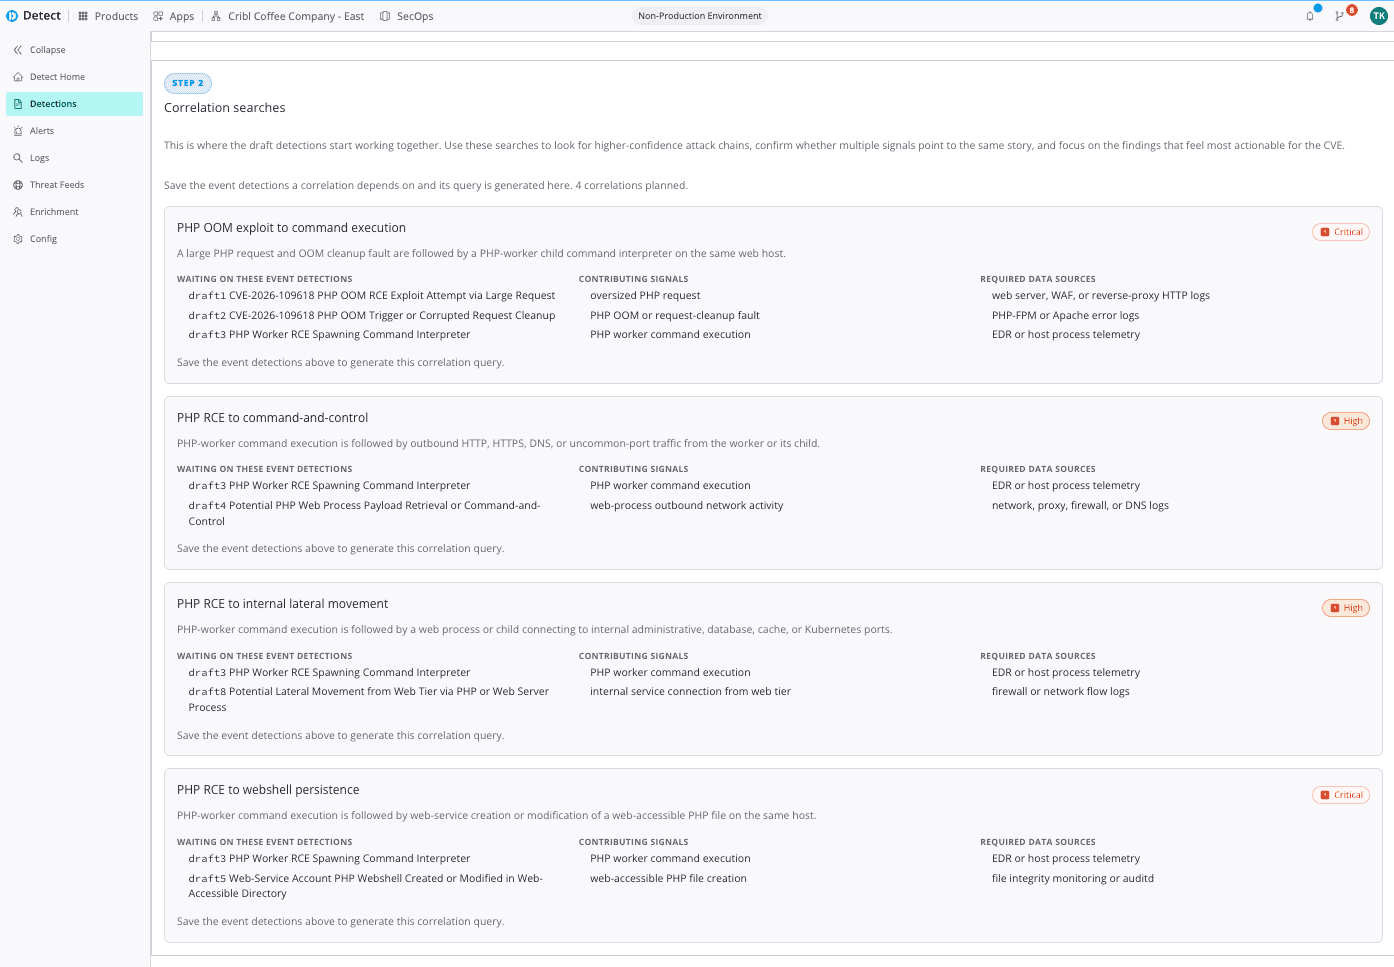Screen dimensions: 1394x967
Task: Click 'file integrity monitoring or auditd' data source
Action: [x=1073, y=879]
